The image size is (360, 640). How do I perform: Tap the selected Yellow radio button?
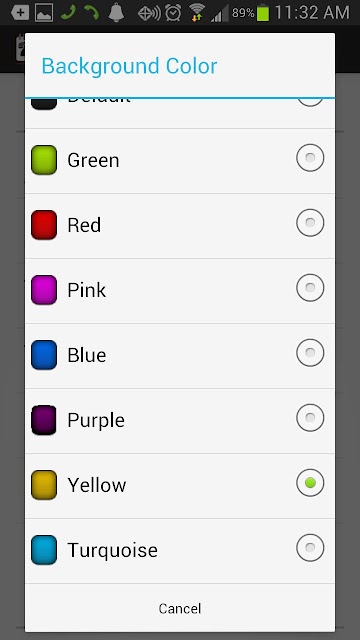[x=310, y=483]
